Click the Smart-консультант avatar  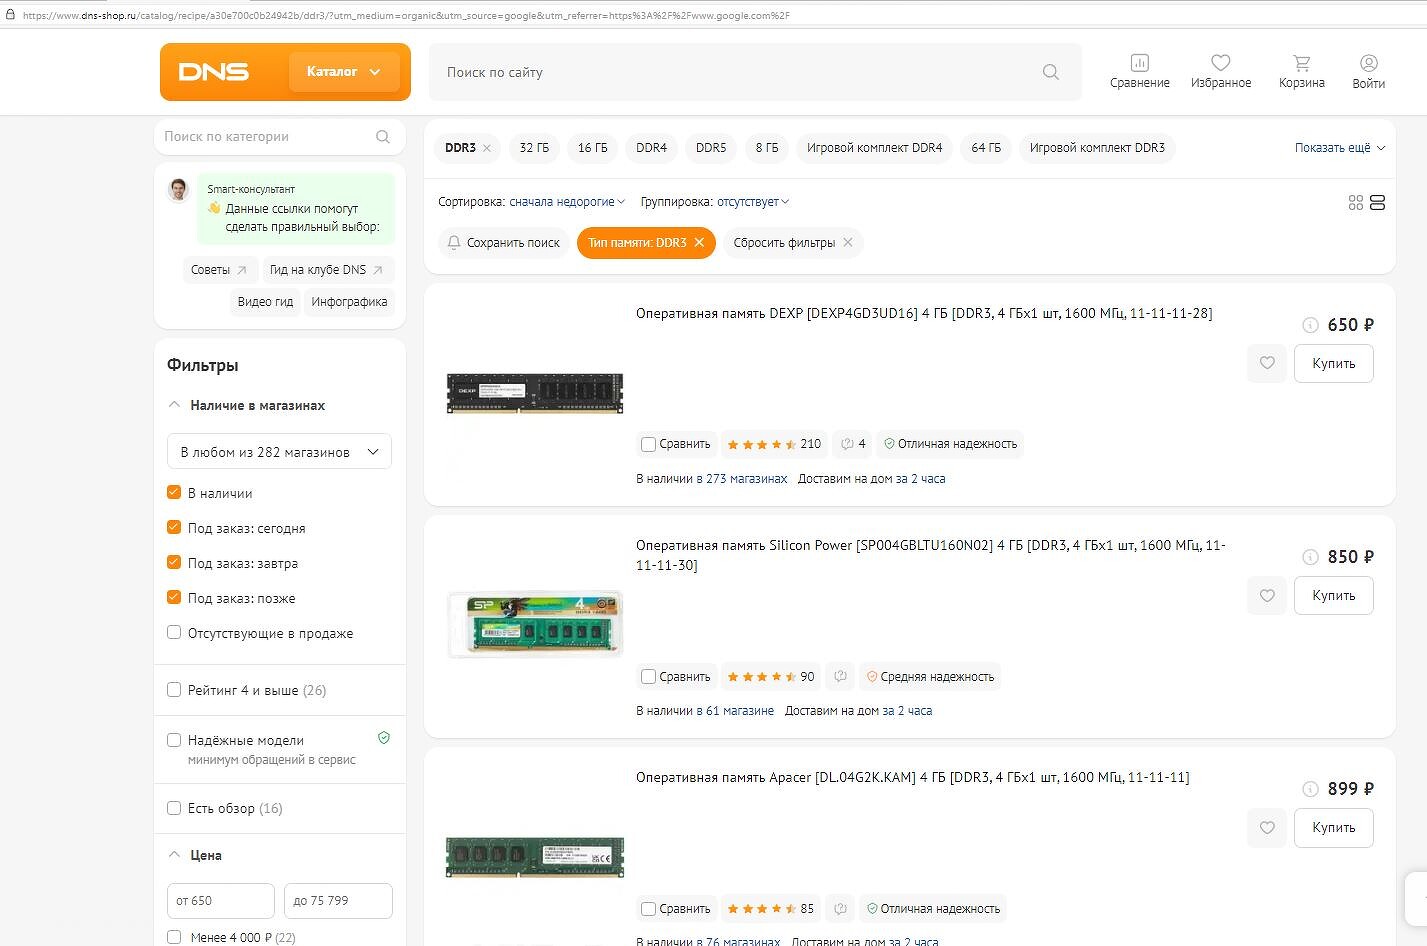(x=179, y=189)
